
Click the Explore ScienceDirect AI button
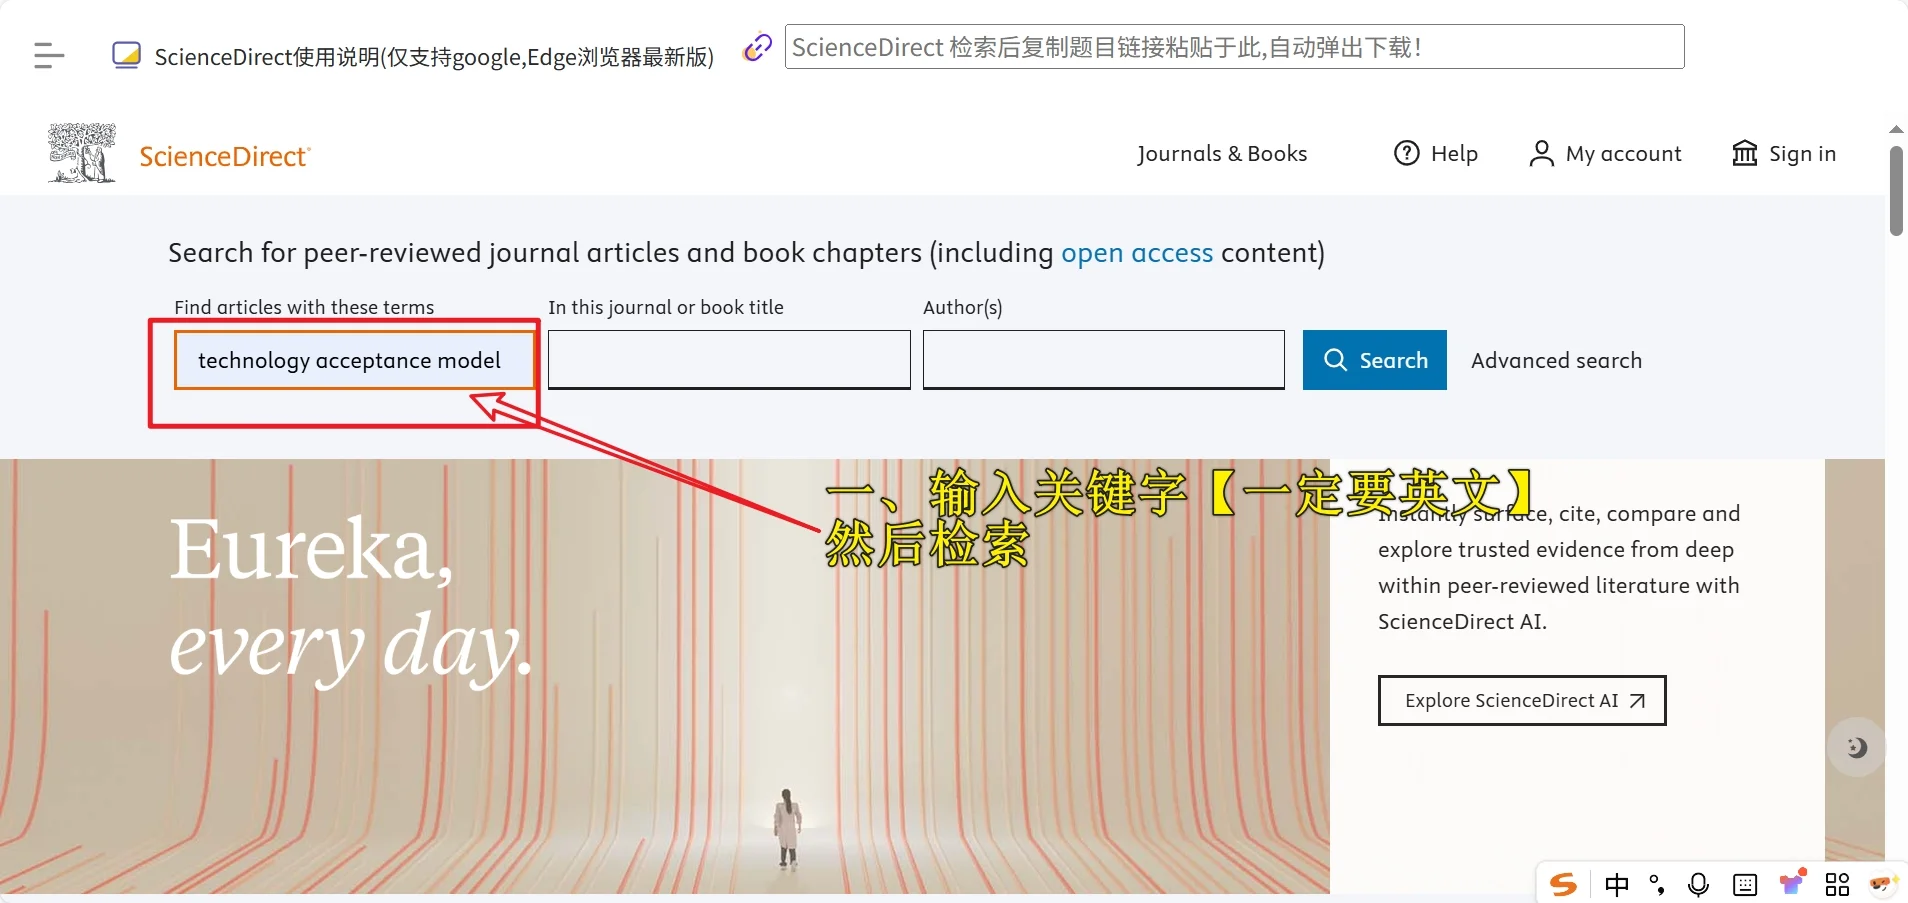(x=1522, y=700)
